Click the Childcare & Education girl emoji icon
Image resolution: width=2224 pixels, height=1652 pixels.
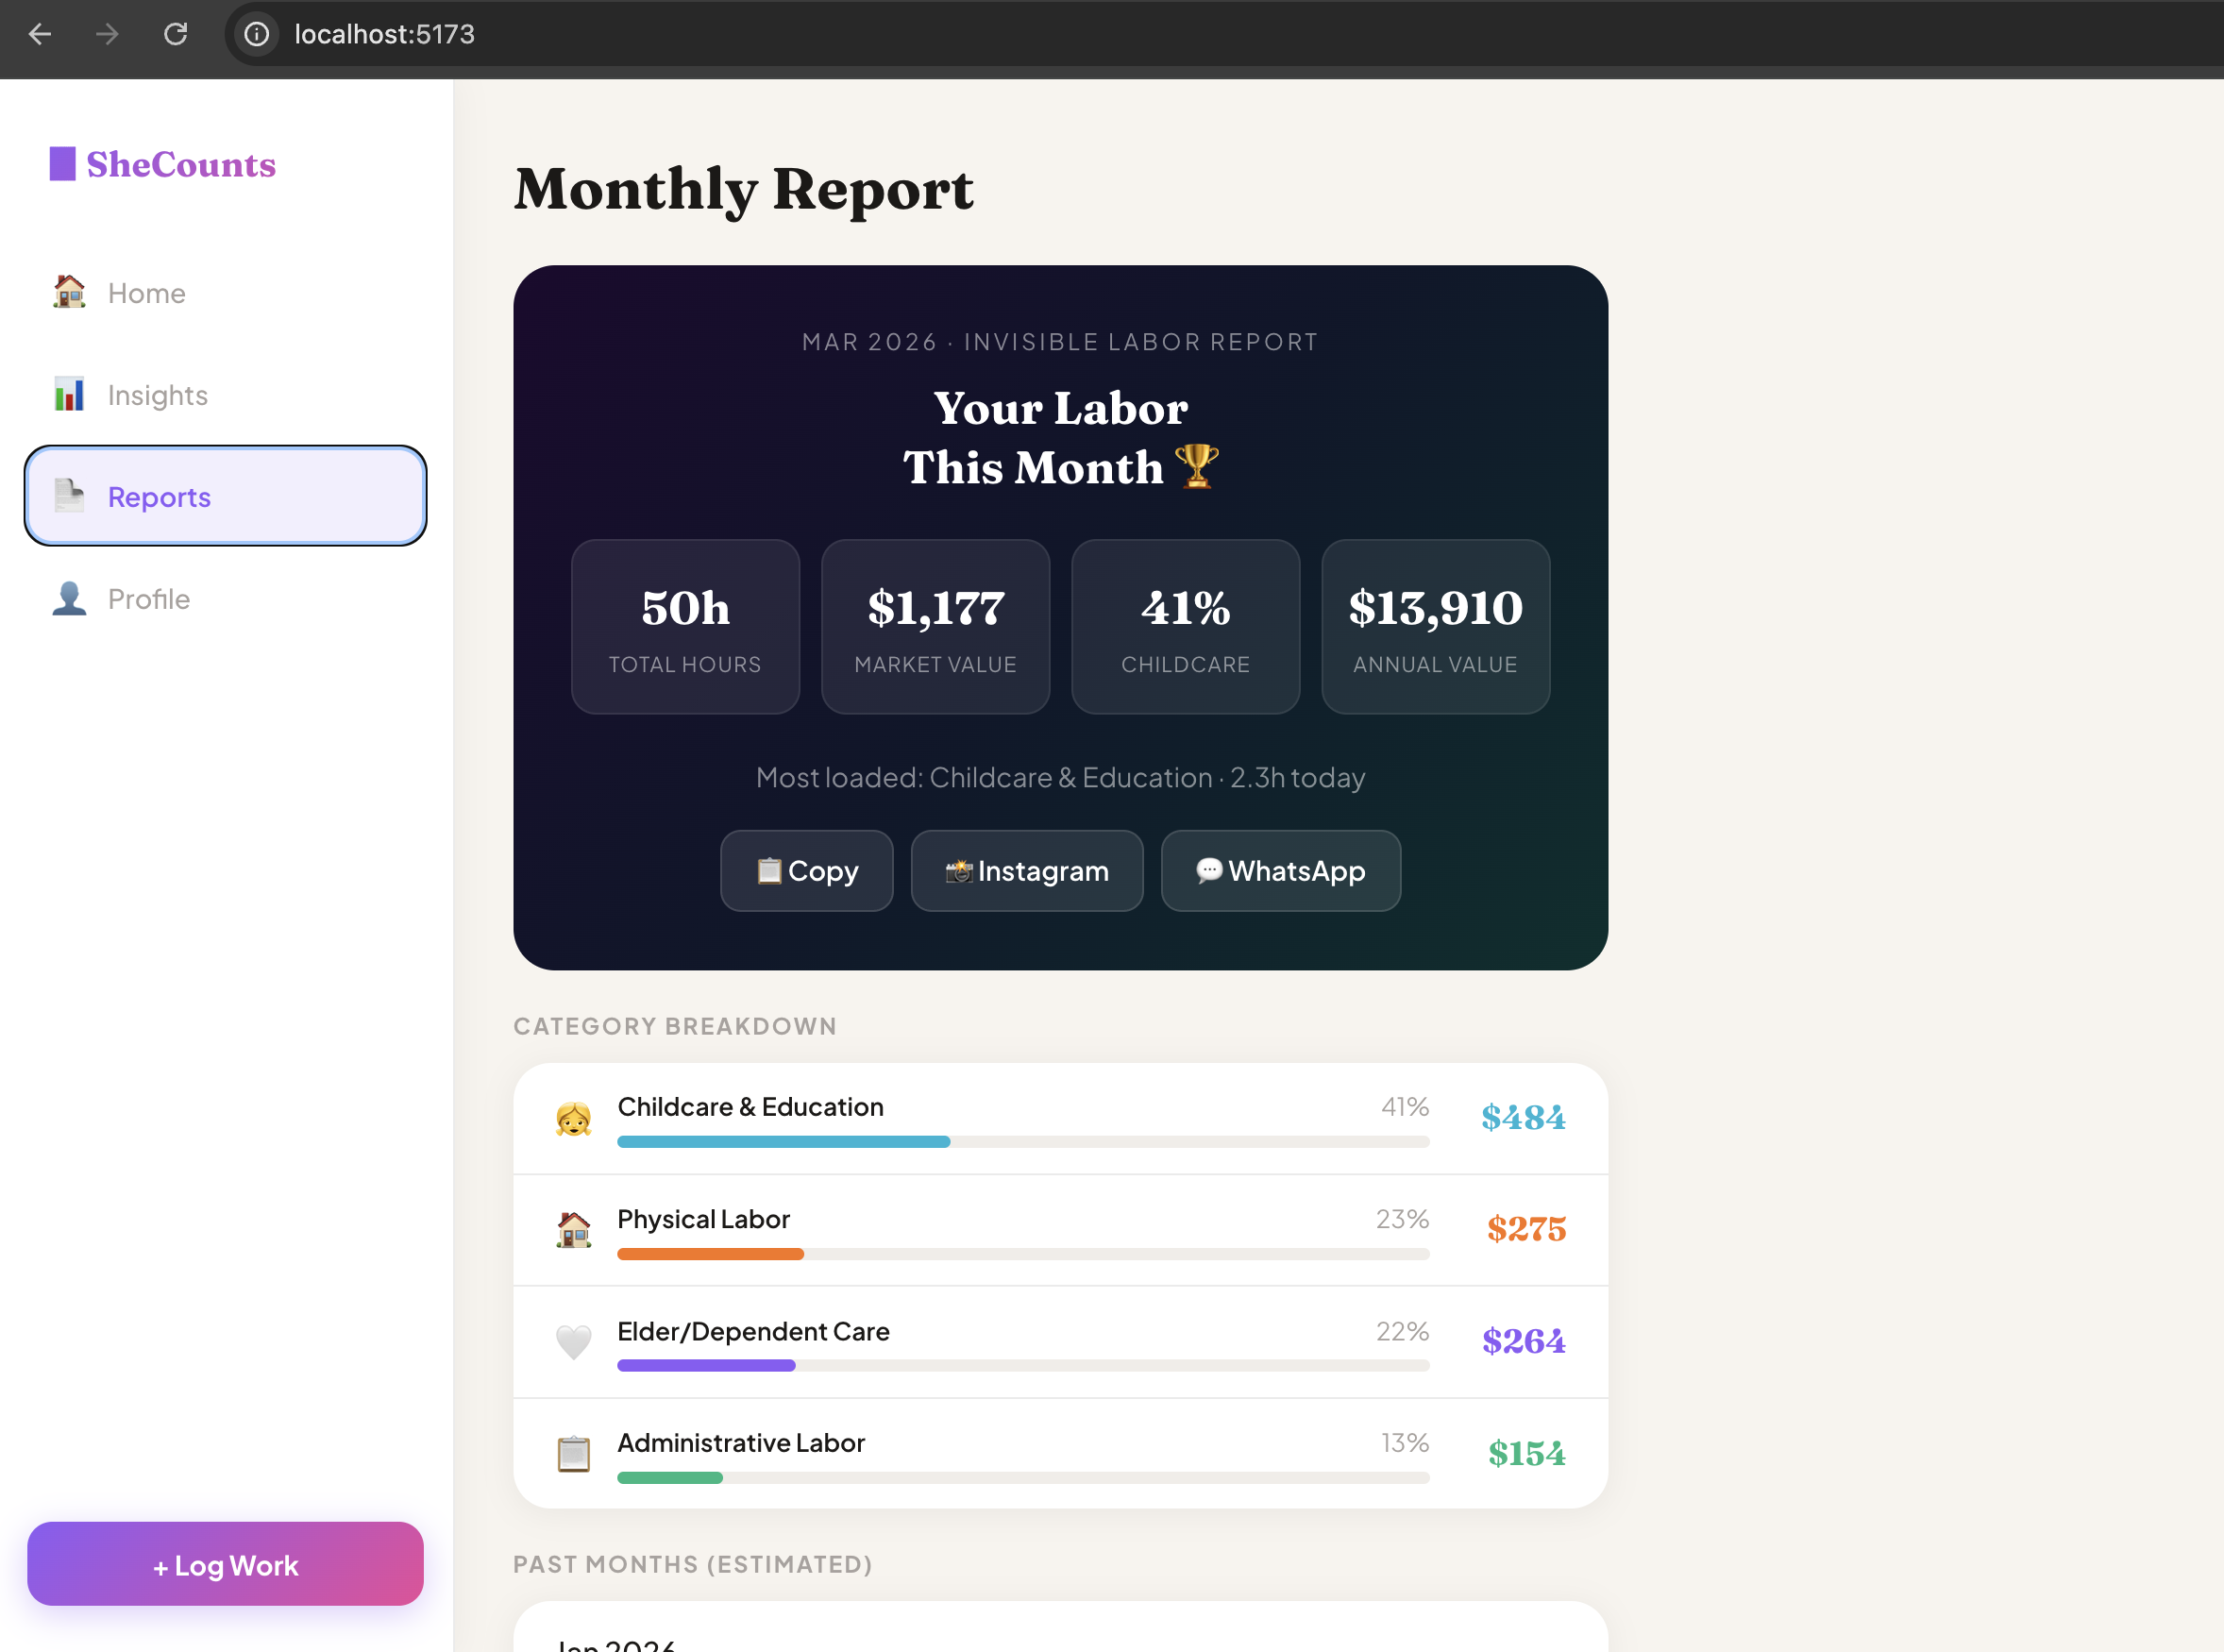click(573, 1118)
